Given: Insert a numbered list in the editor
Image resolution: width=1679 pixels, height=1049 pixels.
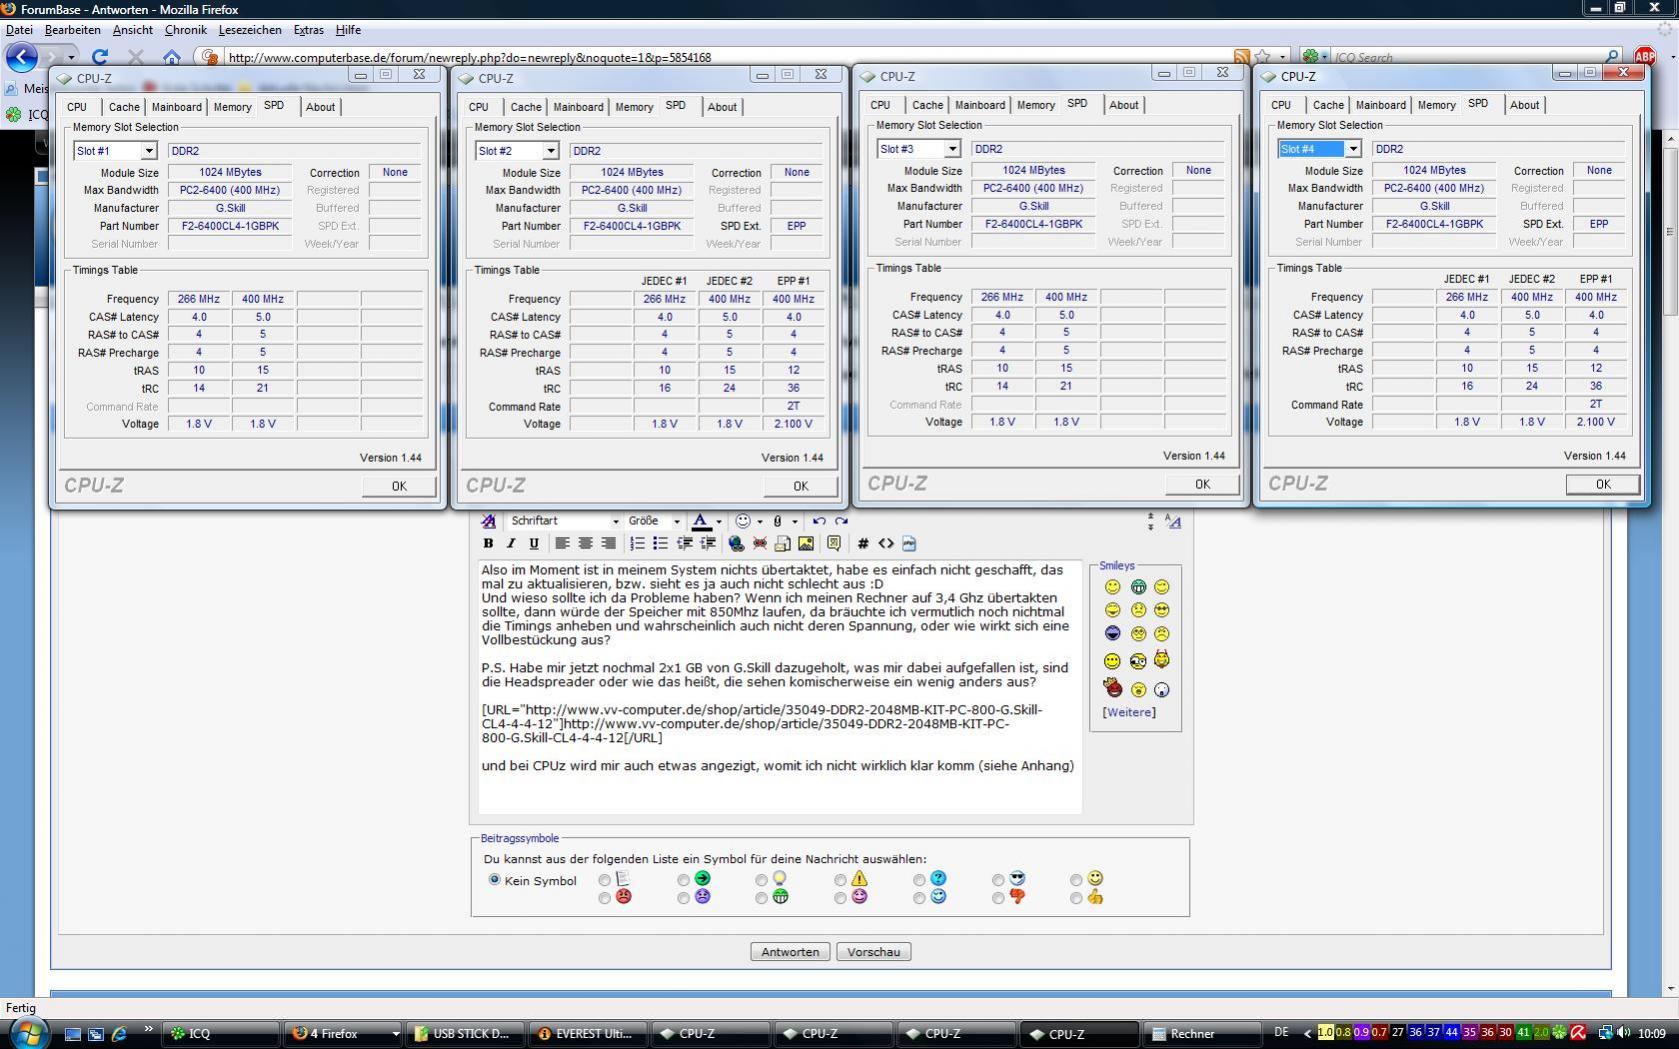Looking at the screenshot, I should 637,544.
